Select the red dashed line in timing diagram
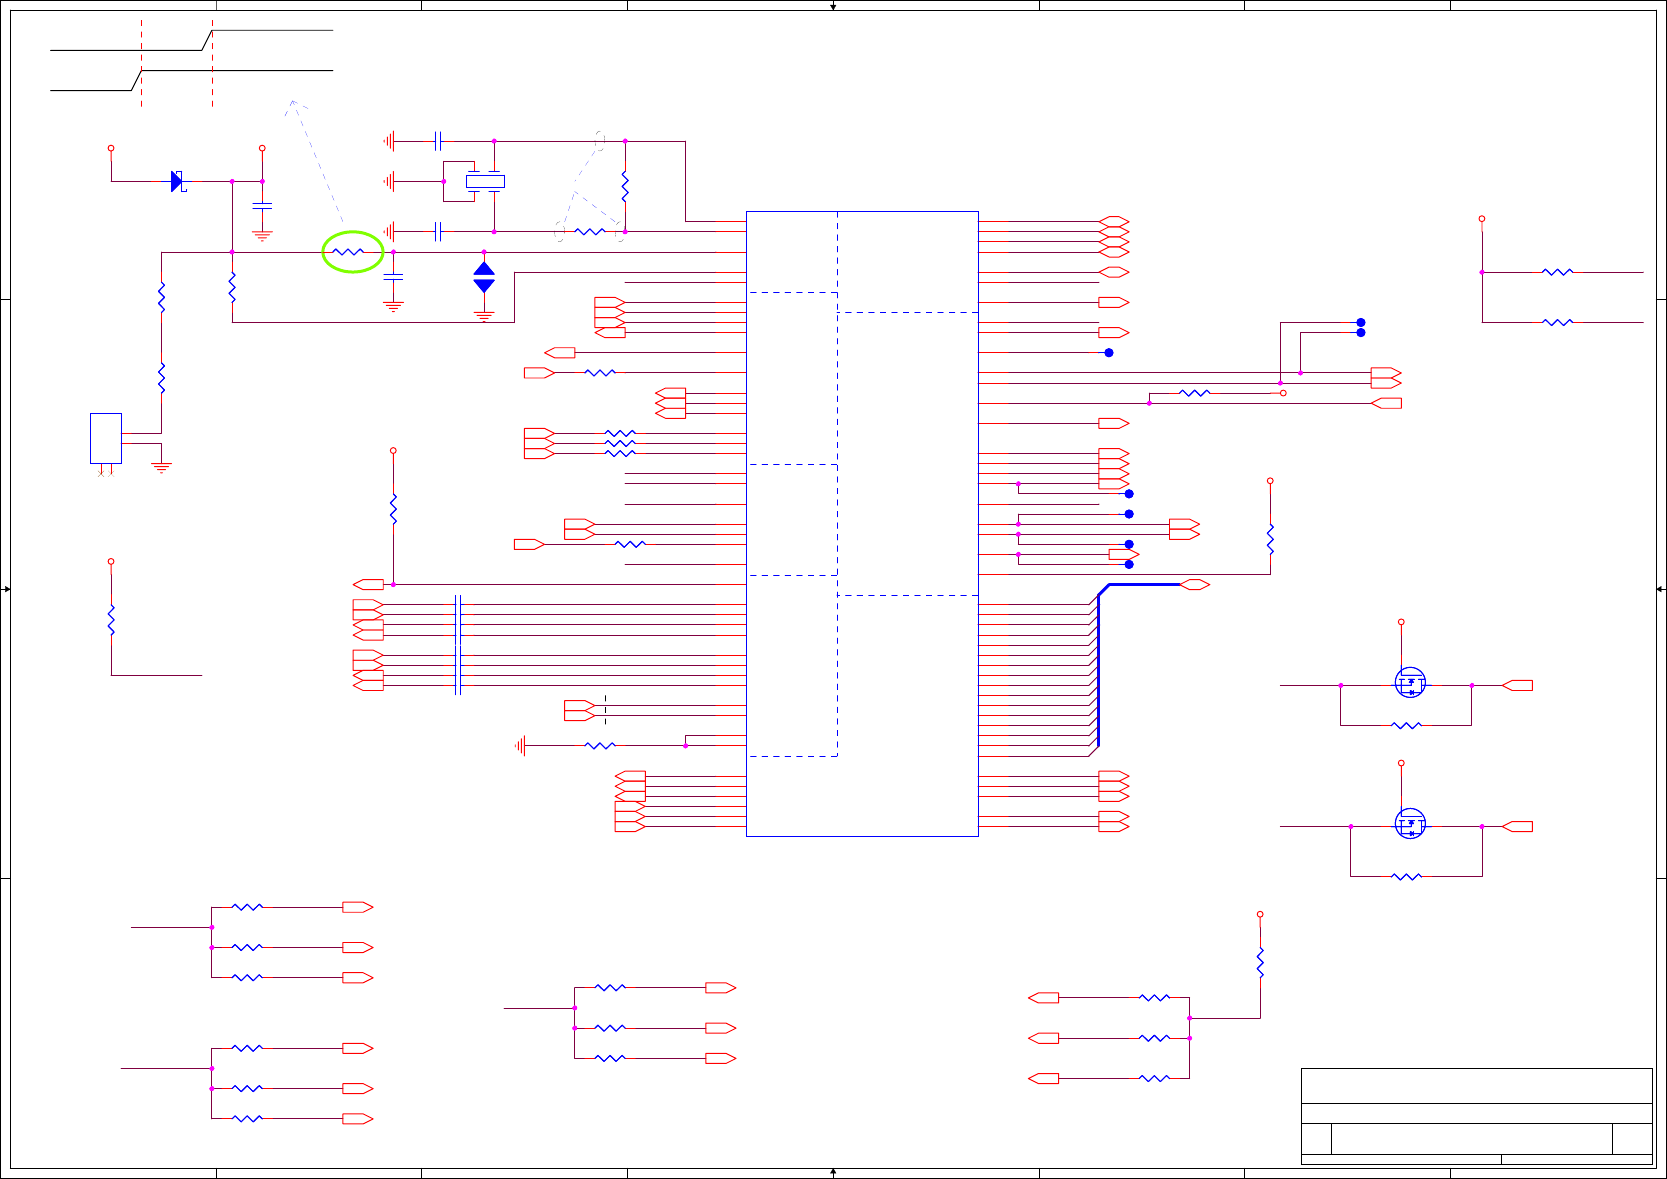 pos(212,62)
